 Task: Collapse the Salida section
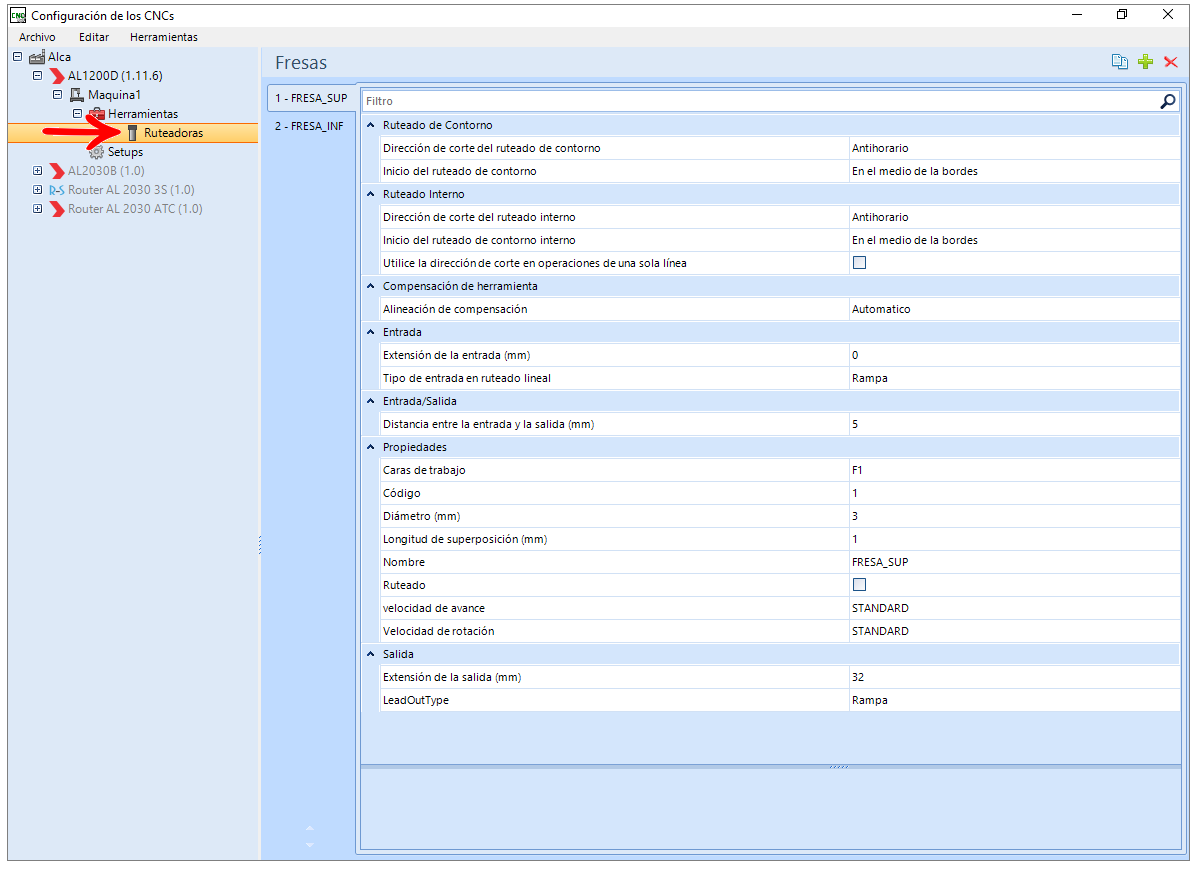[x=371, y=654]
